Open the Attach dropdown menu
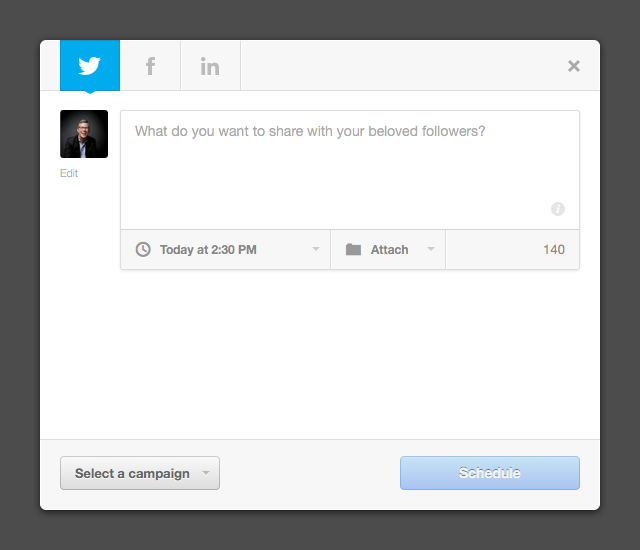640x550 pixels. [x=388, y=249]
